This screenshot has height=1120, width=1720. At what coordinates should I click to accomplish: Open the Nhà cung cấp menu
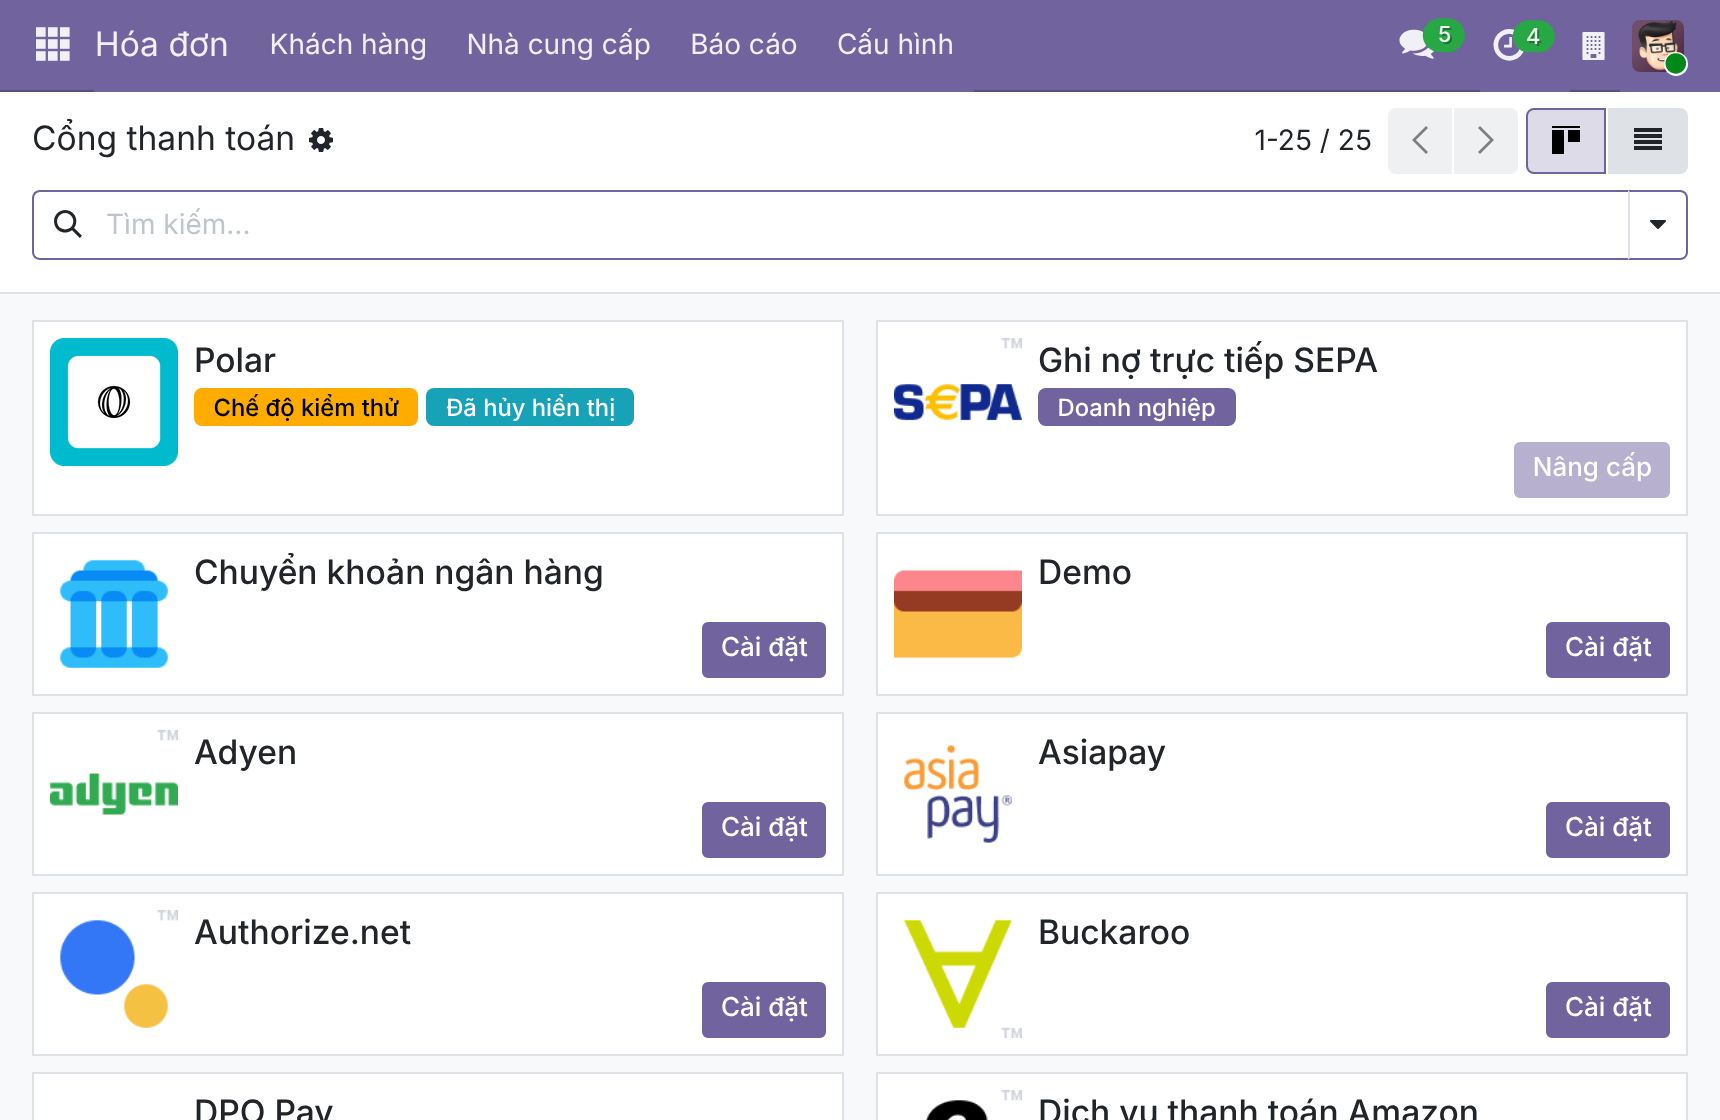(x=559, y=45)
